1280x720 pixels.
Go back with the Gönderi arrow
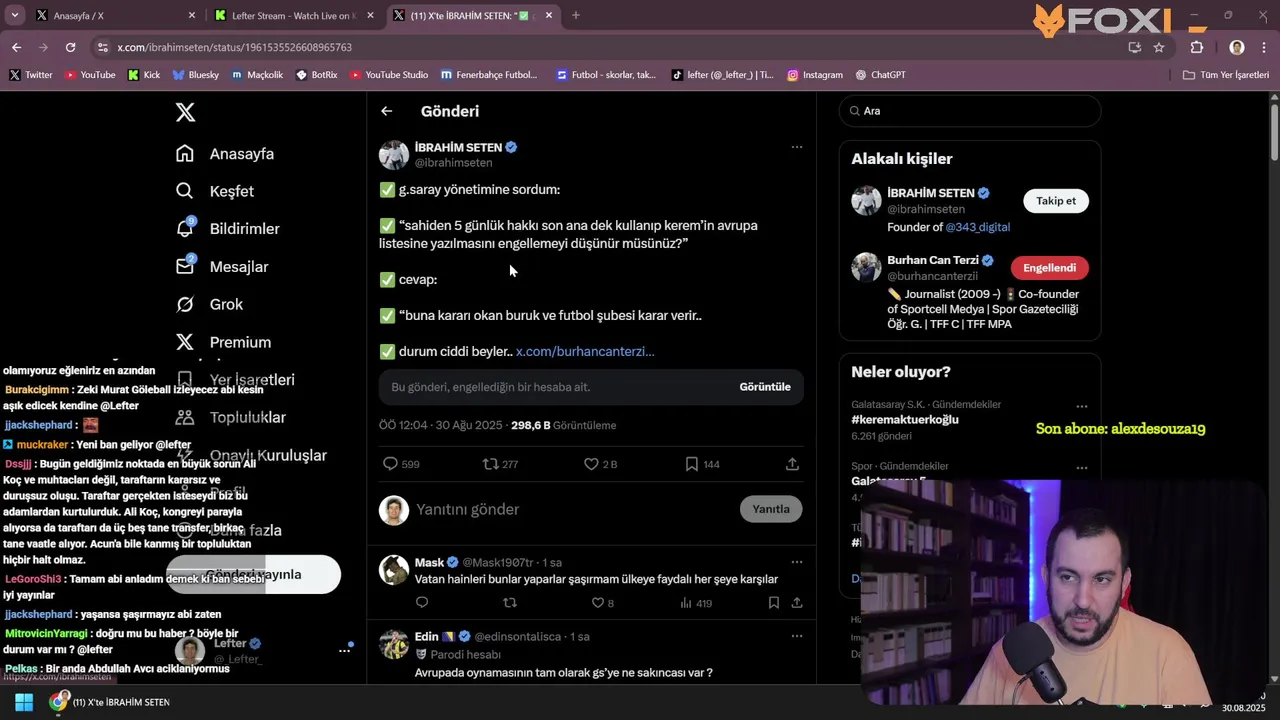[x=387, y=111]
